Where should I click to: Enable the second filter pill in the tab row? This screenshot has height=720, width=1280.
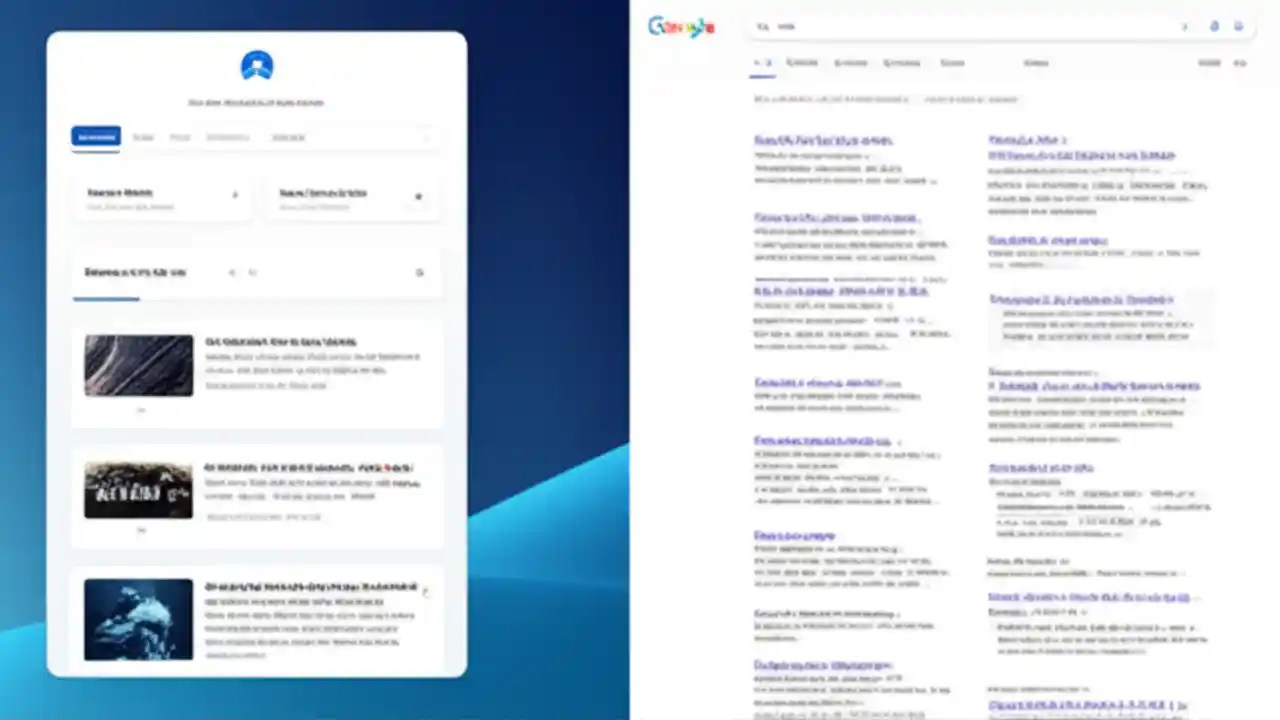coord(143,137)
